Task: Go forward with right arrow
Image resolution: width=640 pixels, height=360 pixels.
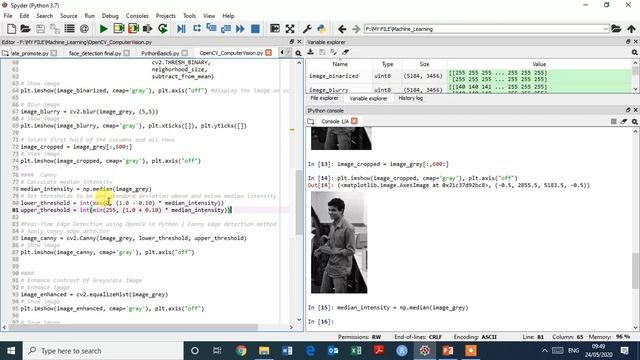Action: tap(356, 29)
